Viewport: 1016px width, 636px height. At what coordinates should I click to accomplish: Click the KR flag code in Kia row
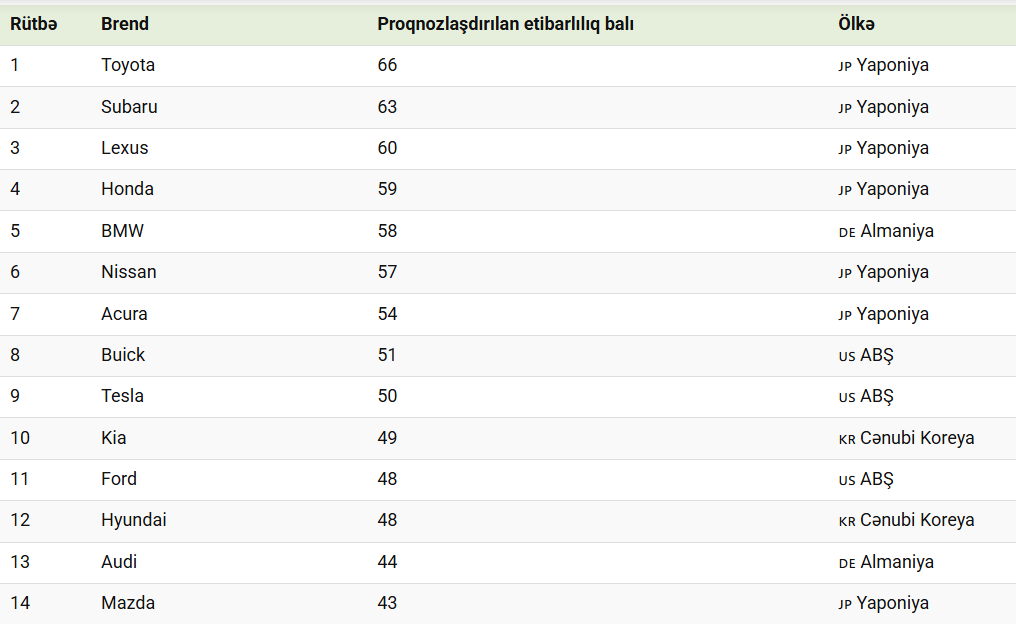pyautogui.click(x=847, y=439)
